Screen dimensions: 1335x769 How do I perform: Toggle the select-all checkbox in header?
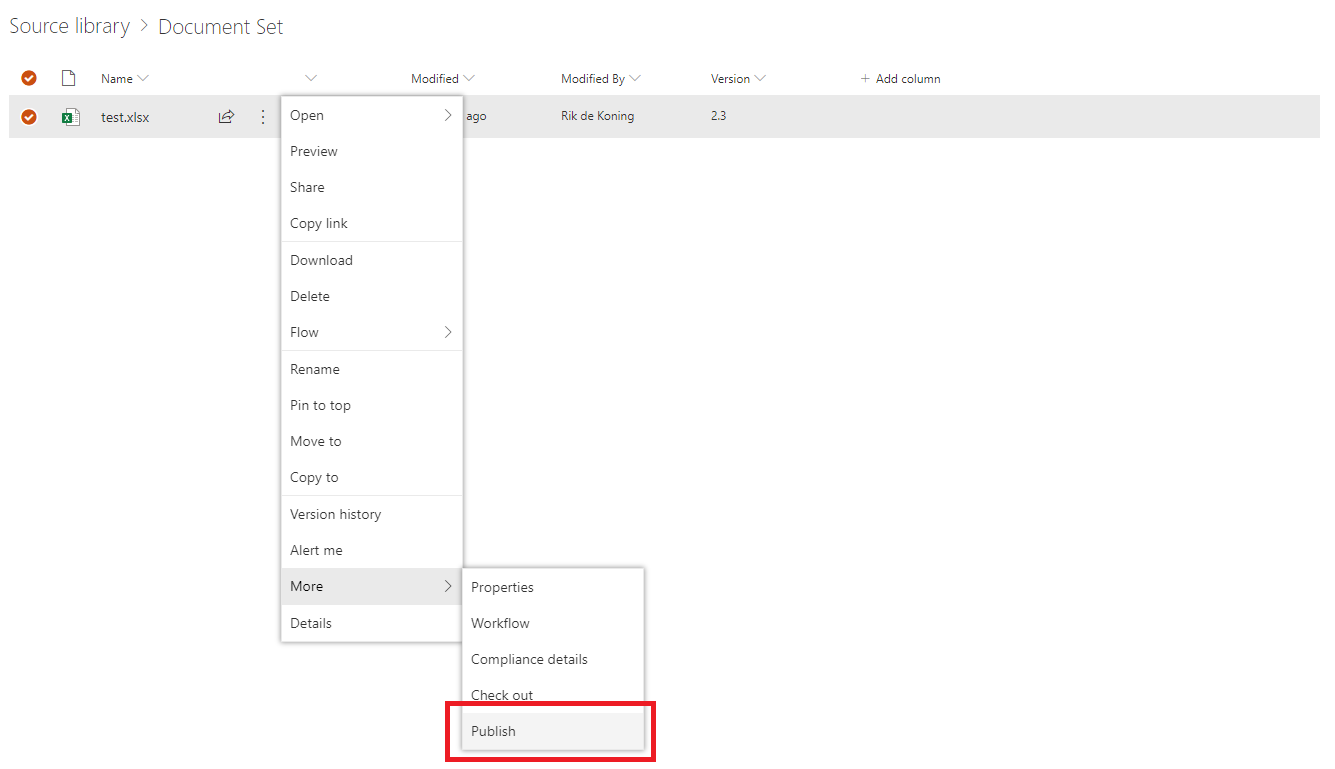[x=29, y=78]
